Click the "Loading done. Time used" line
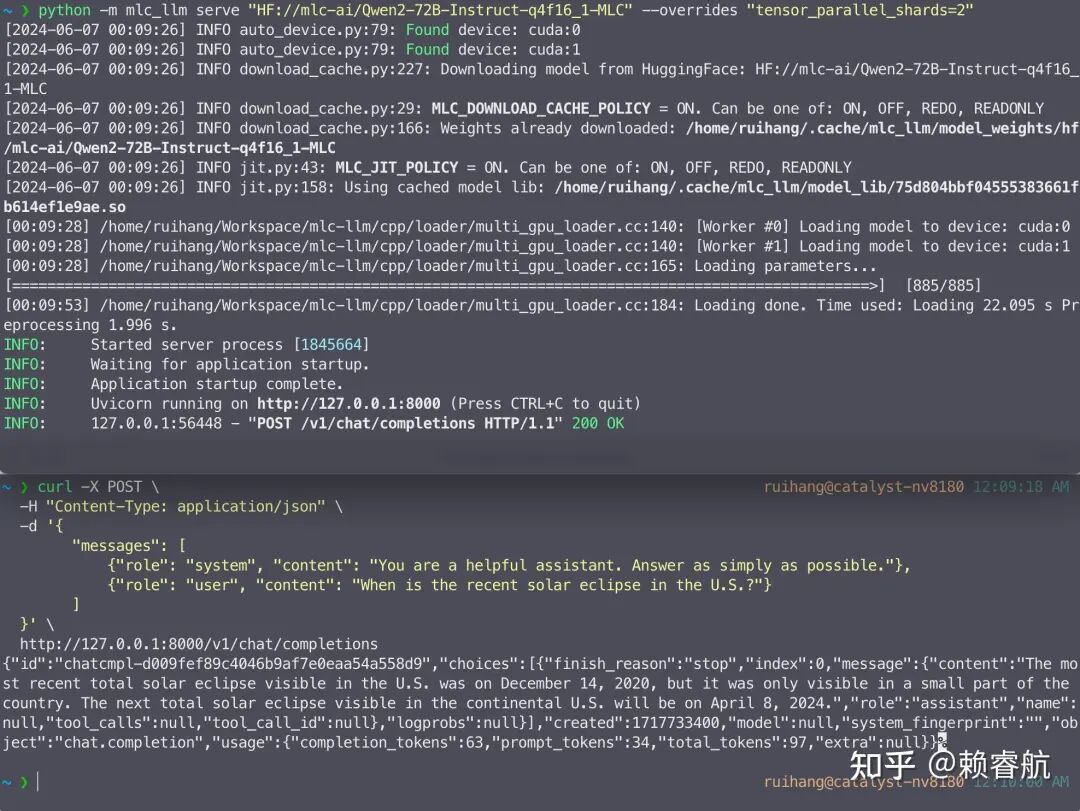Screen dimensions: 1080x811 click(x=541, y=315)
